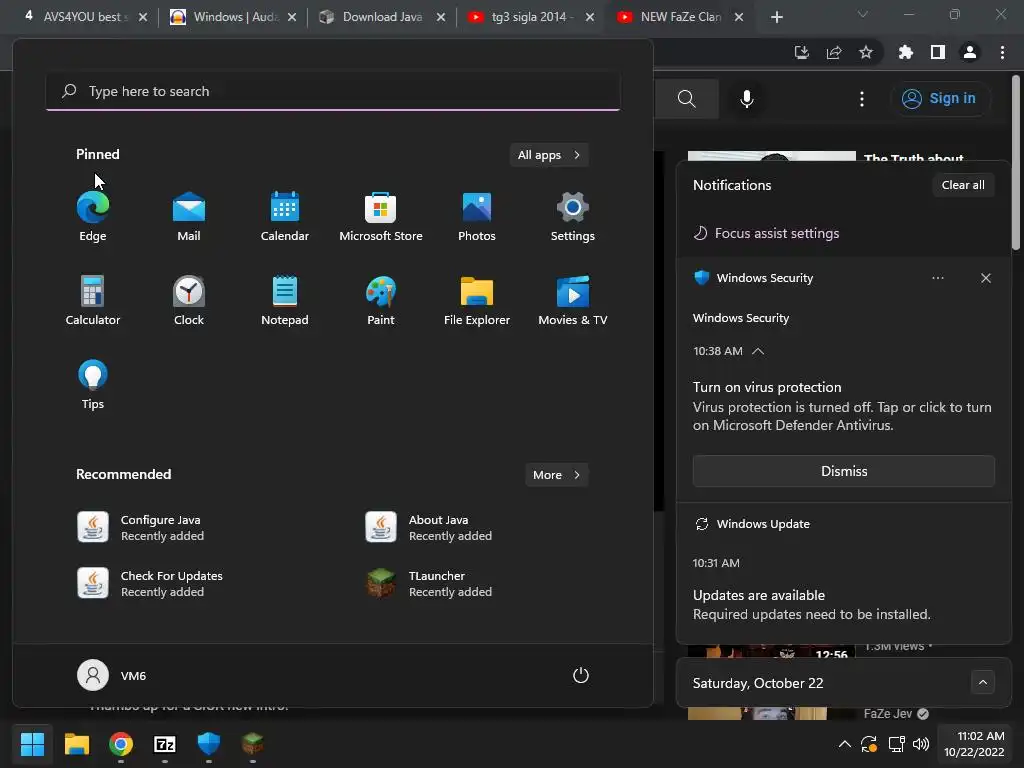Sign in to YouTube
1024x768 pixels.
pos(939,99)
